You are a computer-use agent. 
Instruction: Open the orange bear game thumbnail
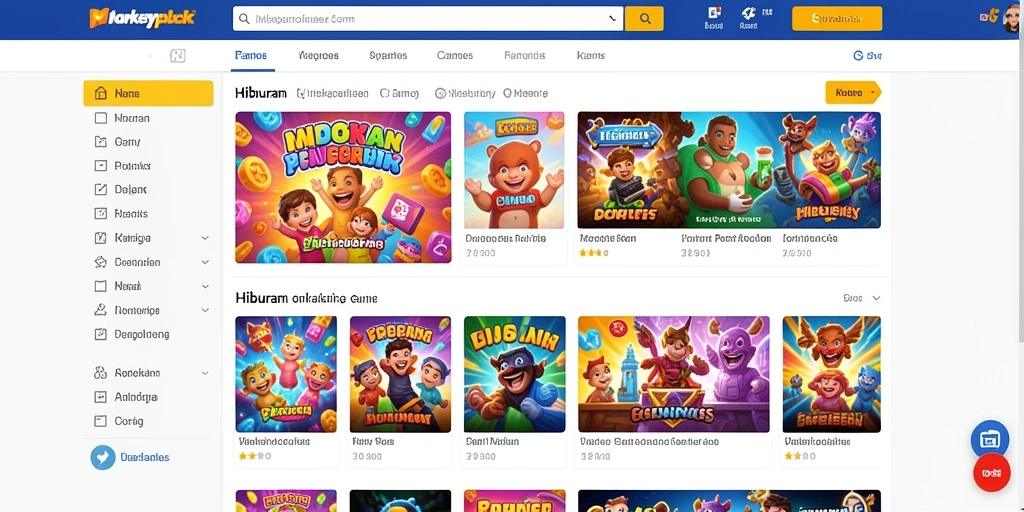(x=514, y=170)
